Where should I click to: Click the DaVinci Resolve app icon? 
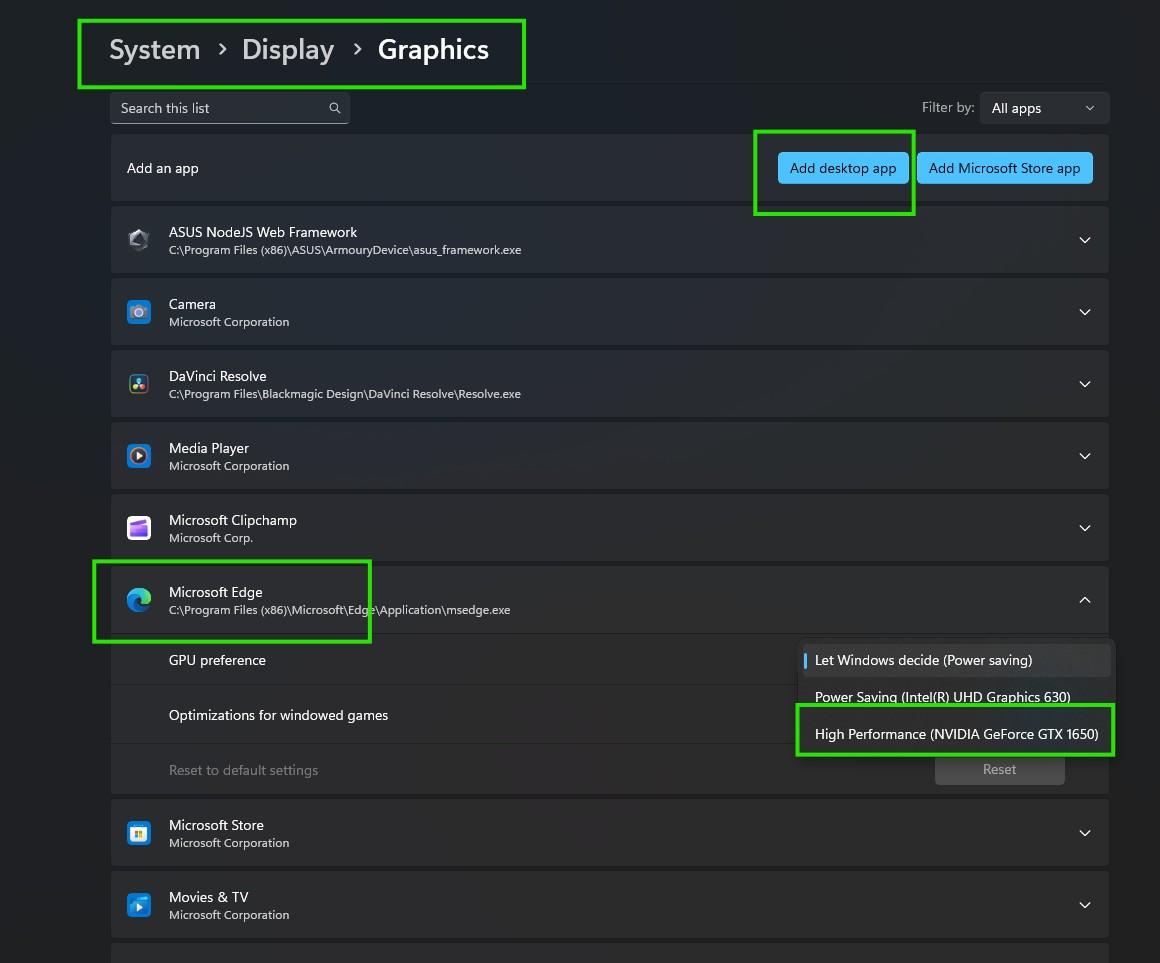click(139, 384)
